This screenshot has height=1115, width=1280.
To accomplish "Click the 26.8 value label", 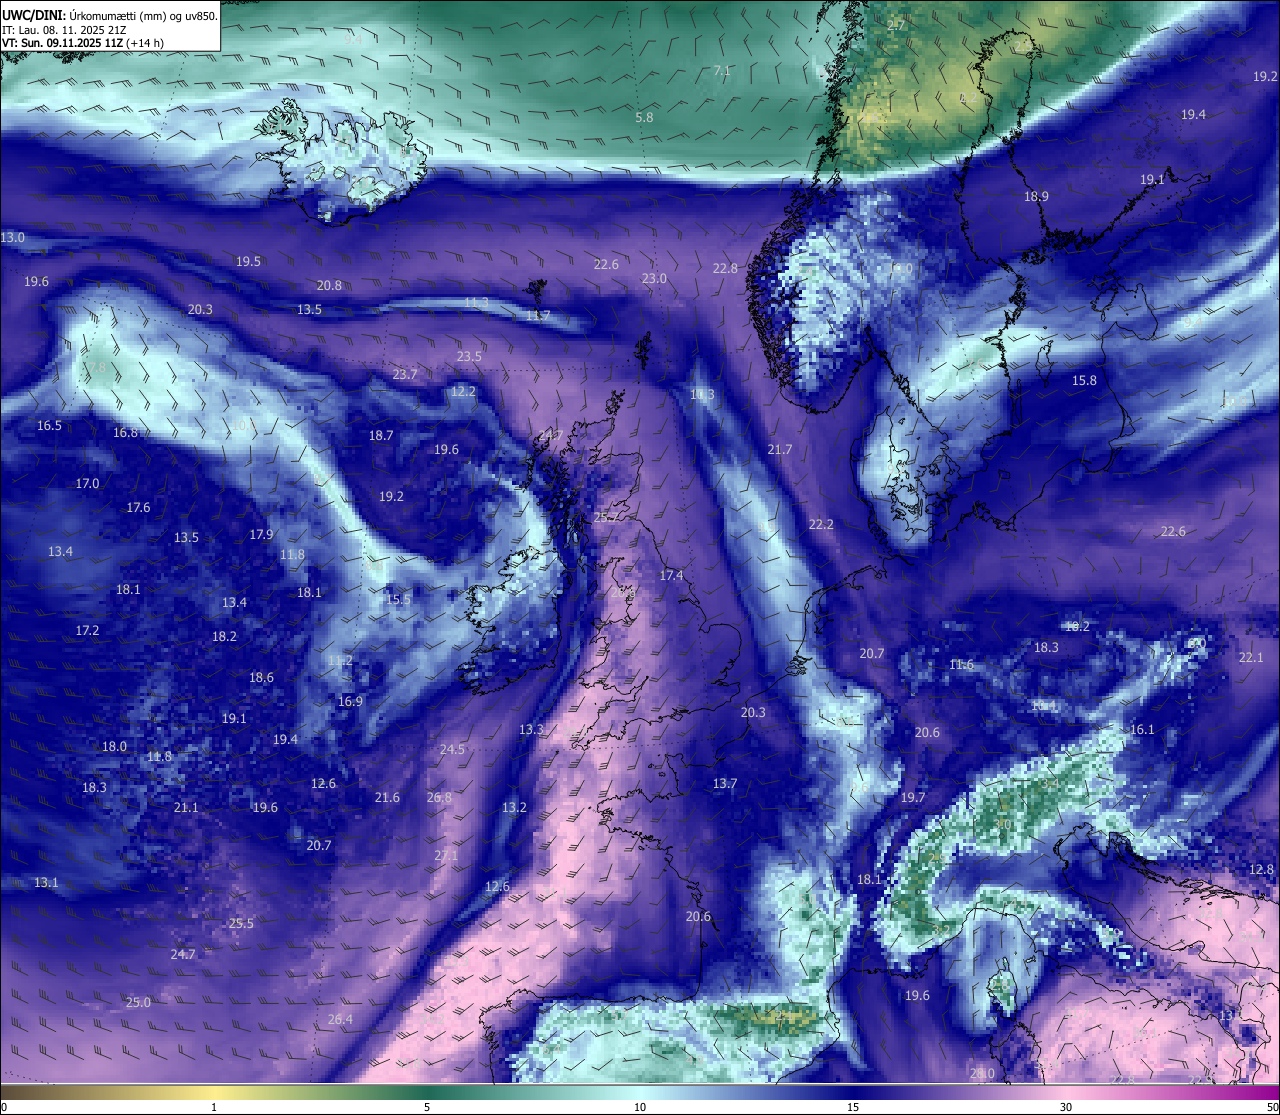I will (x=439, y=797).
